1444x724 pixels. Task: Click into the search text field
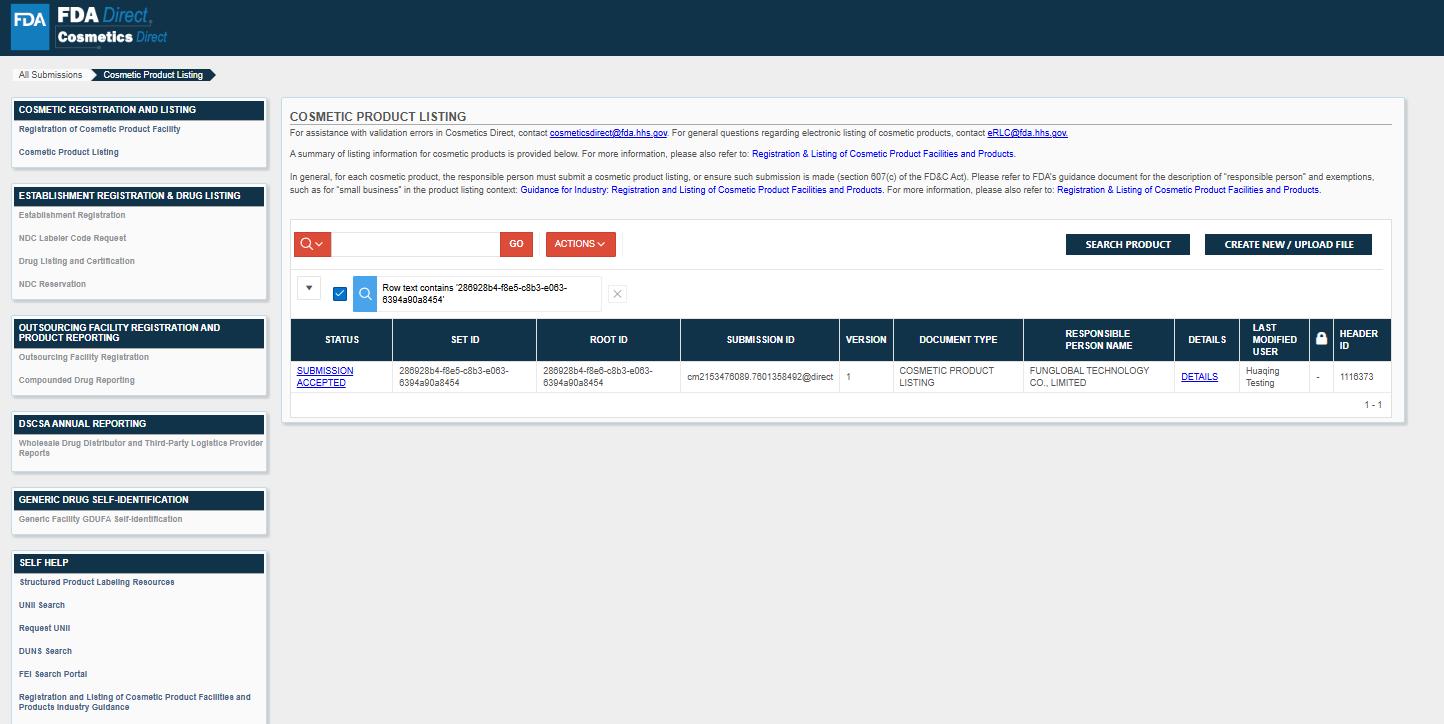click(415, 244)
